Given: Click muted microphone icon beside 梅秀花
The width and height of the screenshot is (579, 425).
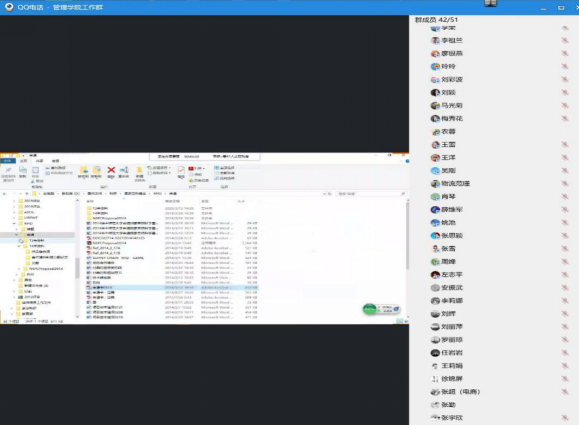Looking at the screenshot, I should pyautogui.click(x=565, y=118).
